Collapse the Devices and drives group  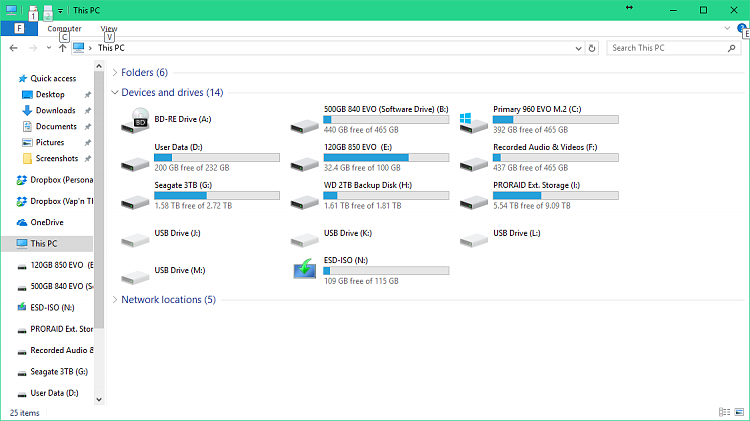click(115, 92)
